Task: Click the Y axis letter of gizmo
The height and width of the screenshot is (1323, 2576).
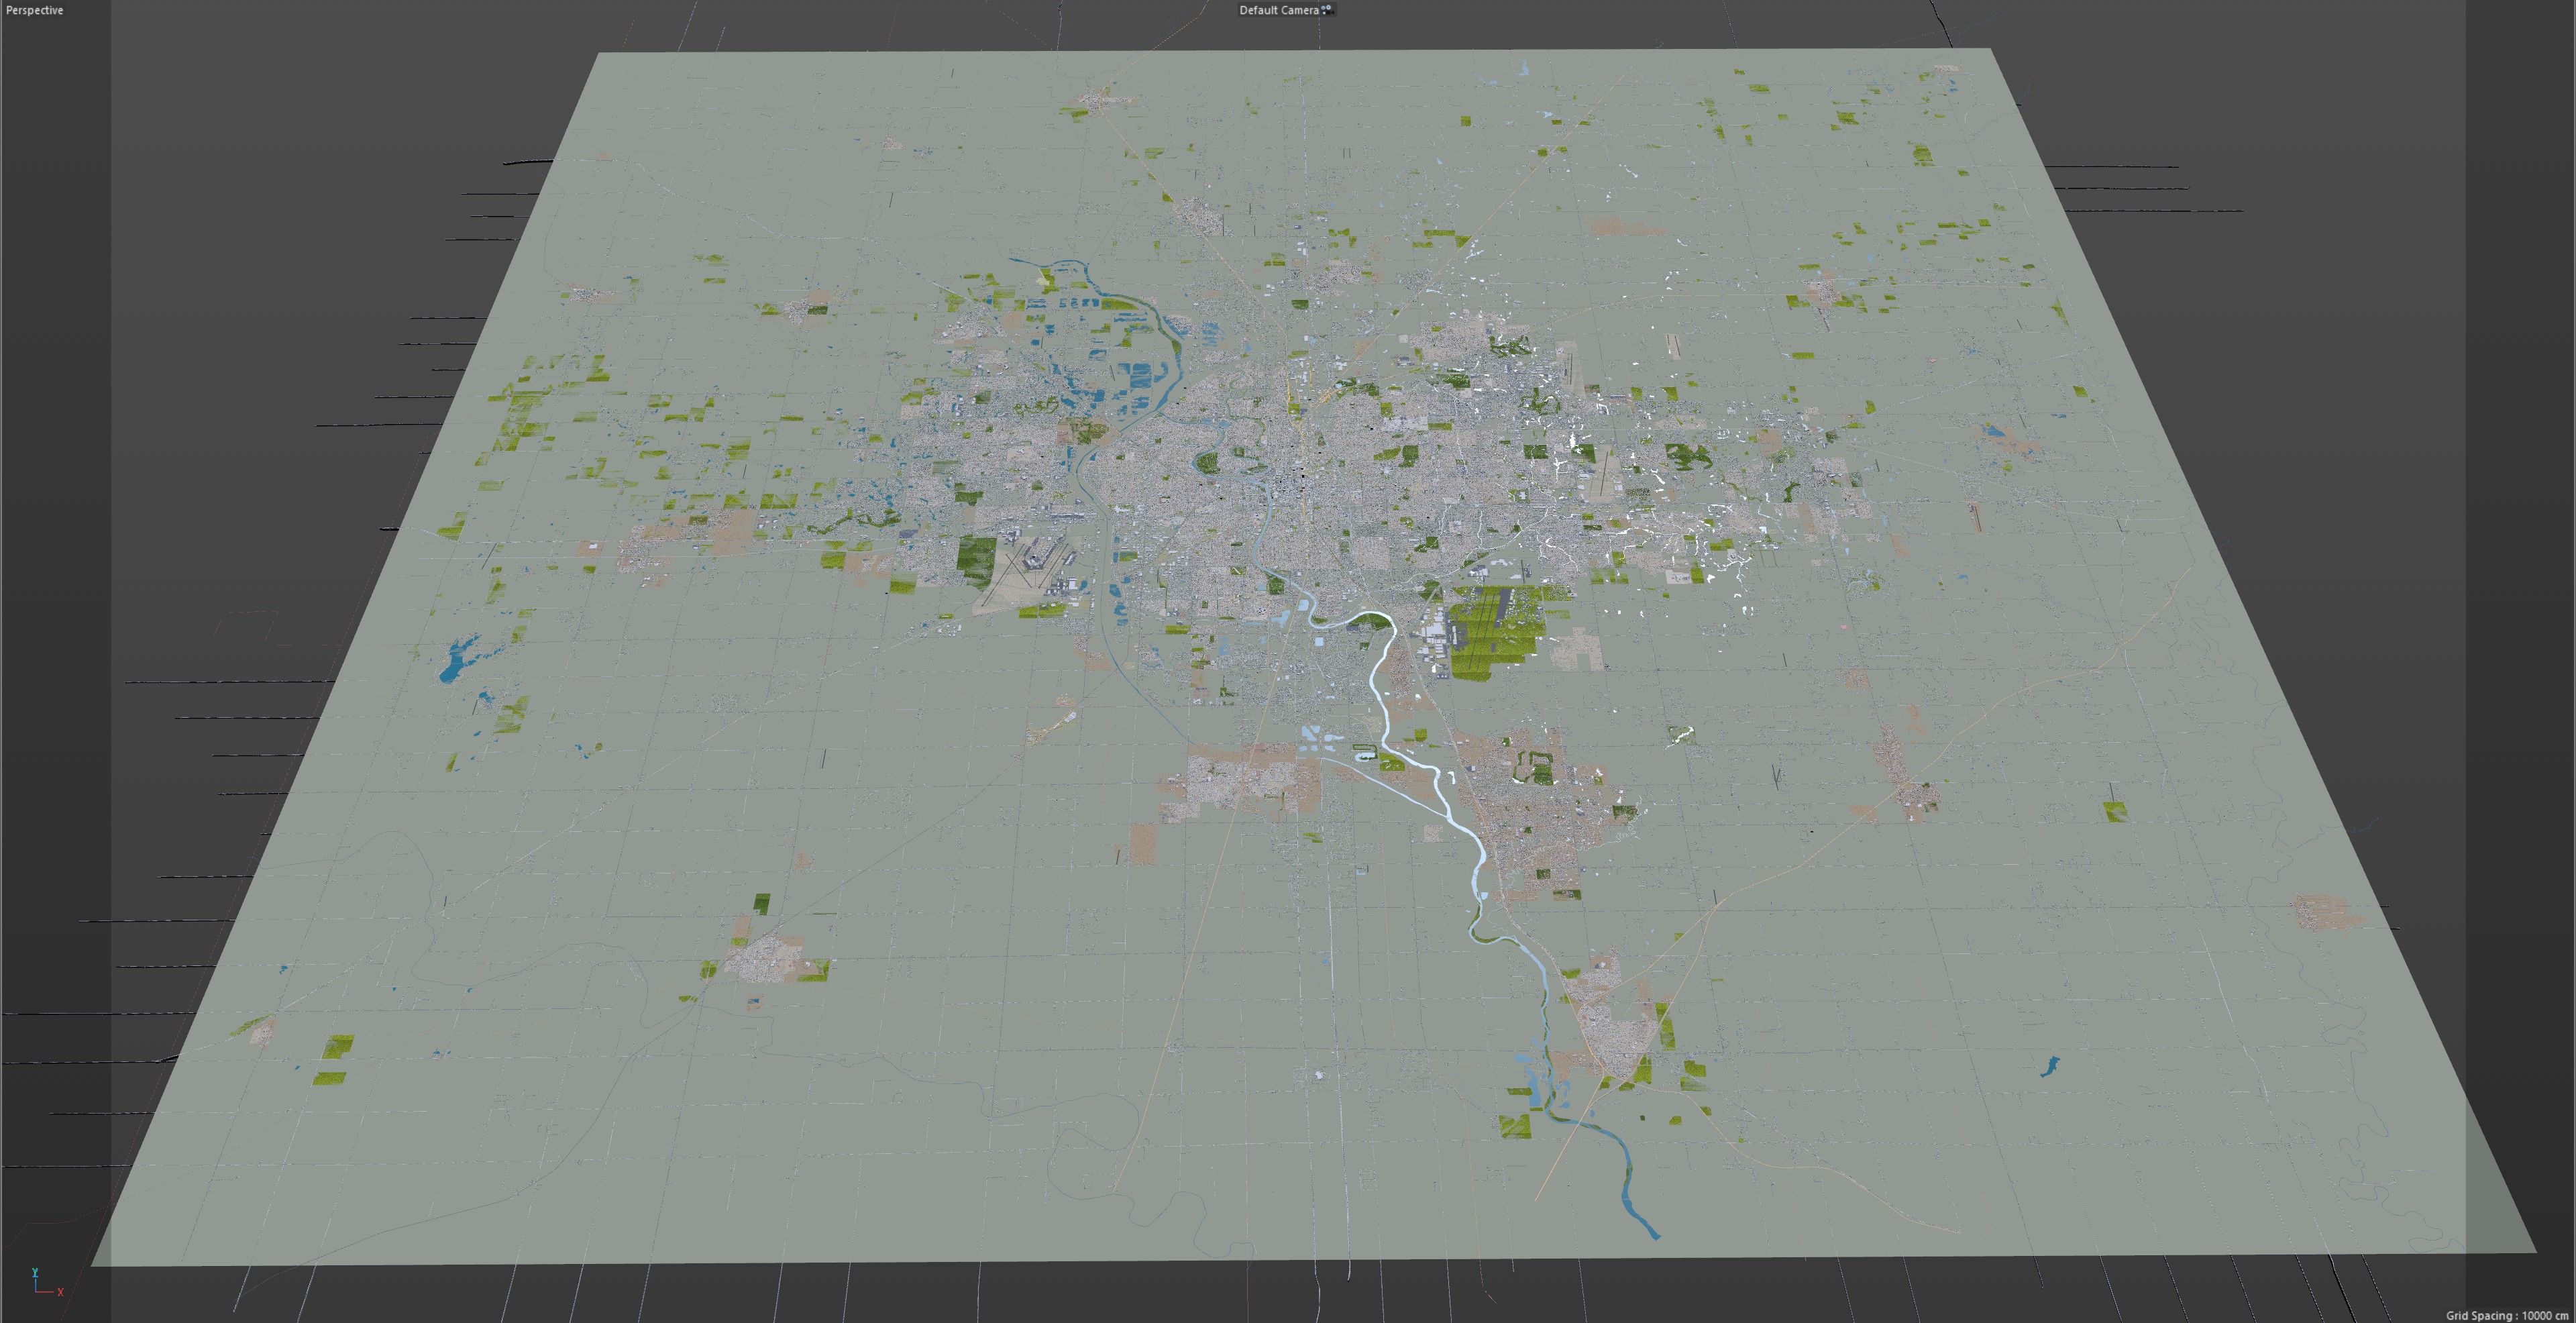Action: (x=34, y=1272)
